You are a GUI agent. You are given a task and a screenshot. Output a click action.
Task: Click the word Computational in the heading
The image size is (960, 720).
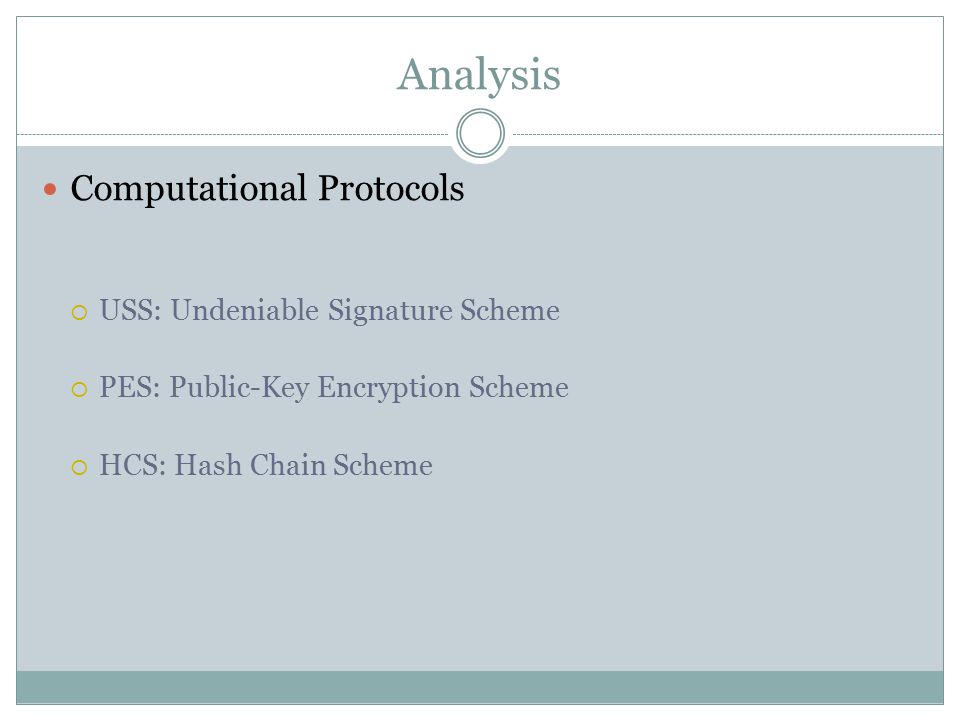[x=189, y=188]
